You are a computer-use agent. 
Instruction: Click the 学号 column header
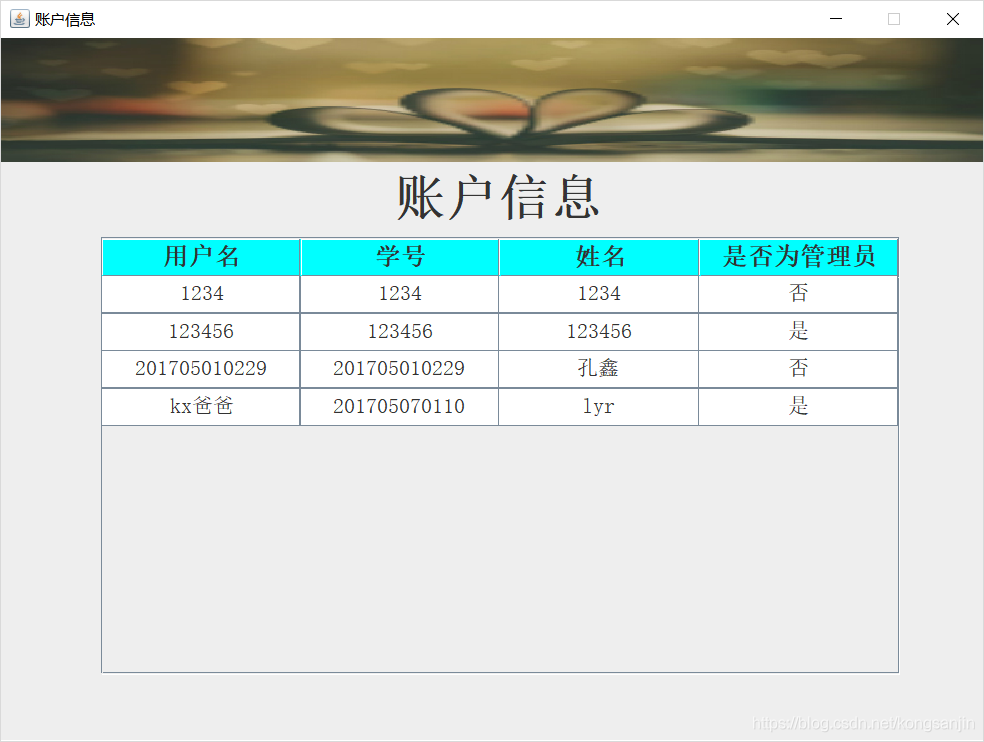pyautogui.click(x=400, y=257)
